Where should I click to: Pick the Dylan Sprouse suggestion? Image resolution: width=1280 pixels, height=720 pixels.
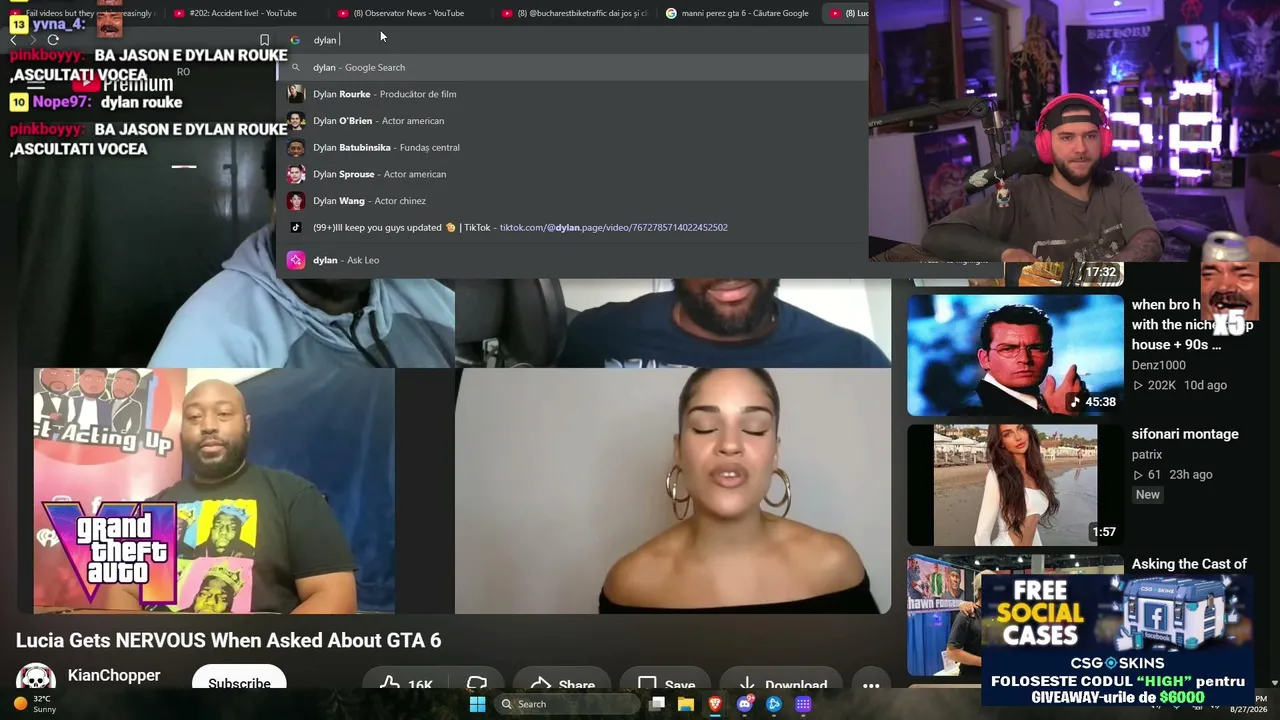(x=572, y=174)
